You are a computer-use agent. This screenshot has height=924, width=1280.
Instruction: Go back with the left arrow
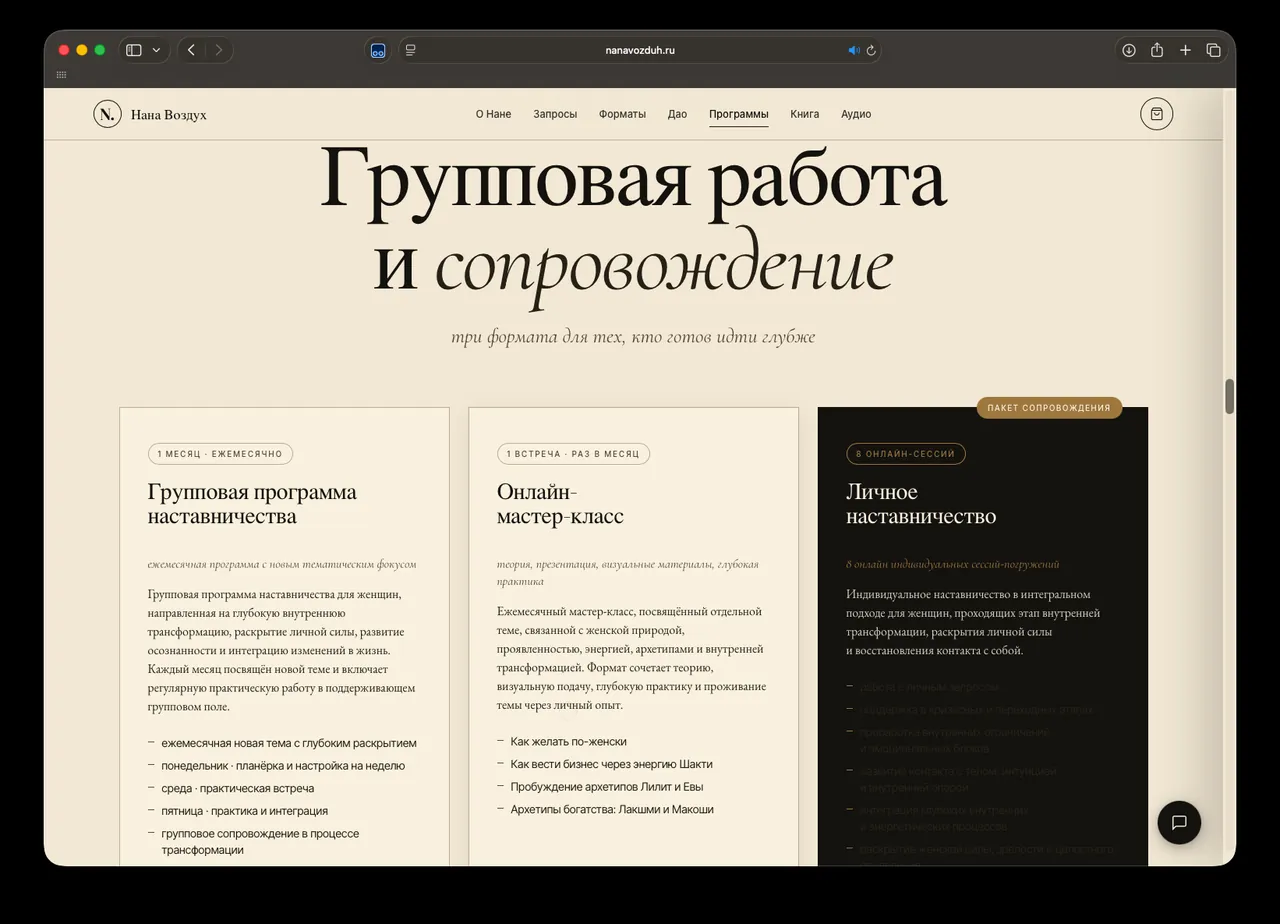[x=191, y=50]
